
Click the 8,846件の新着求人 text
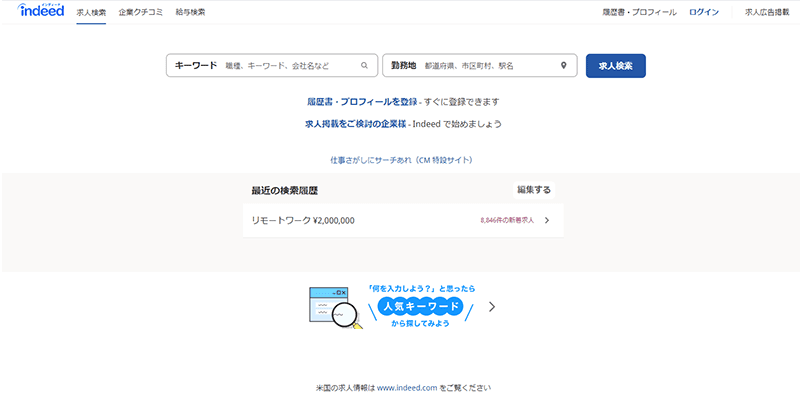pos(507,220)
